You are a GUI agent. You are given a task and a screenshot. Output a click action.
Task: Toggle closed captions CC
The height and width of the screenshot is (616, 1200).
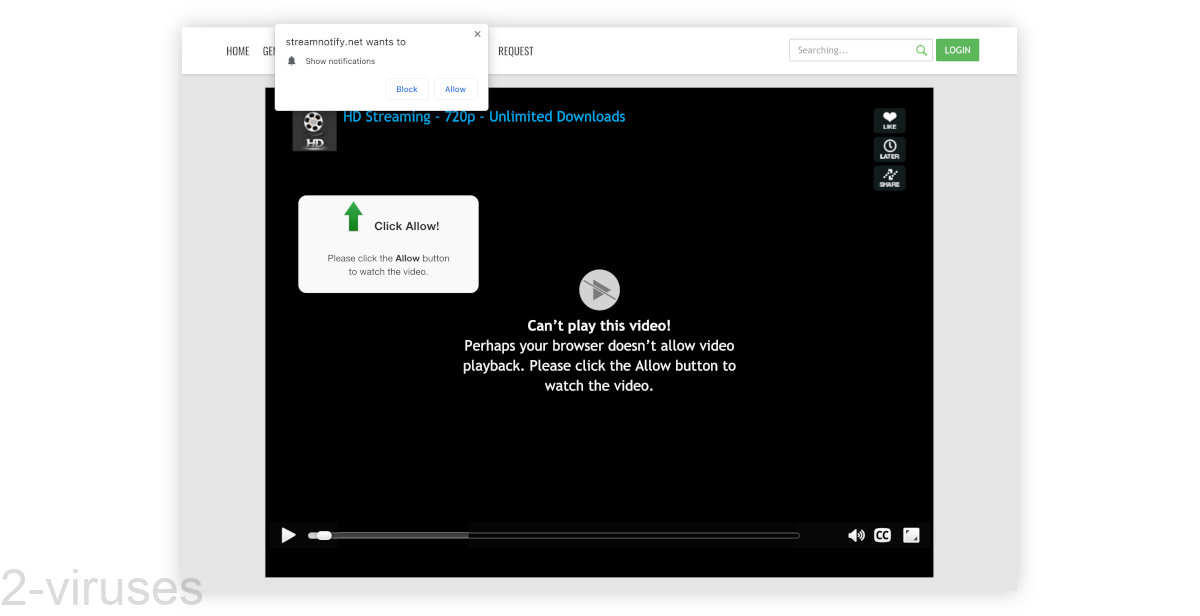tap(882, 535)
